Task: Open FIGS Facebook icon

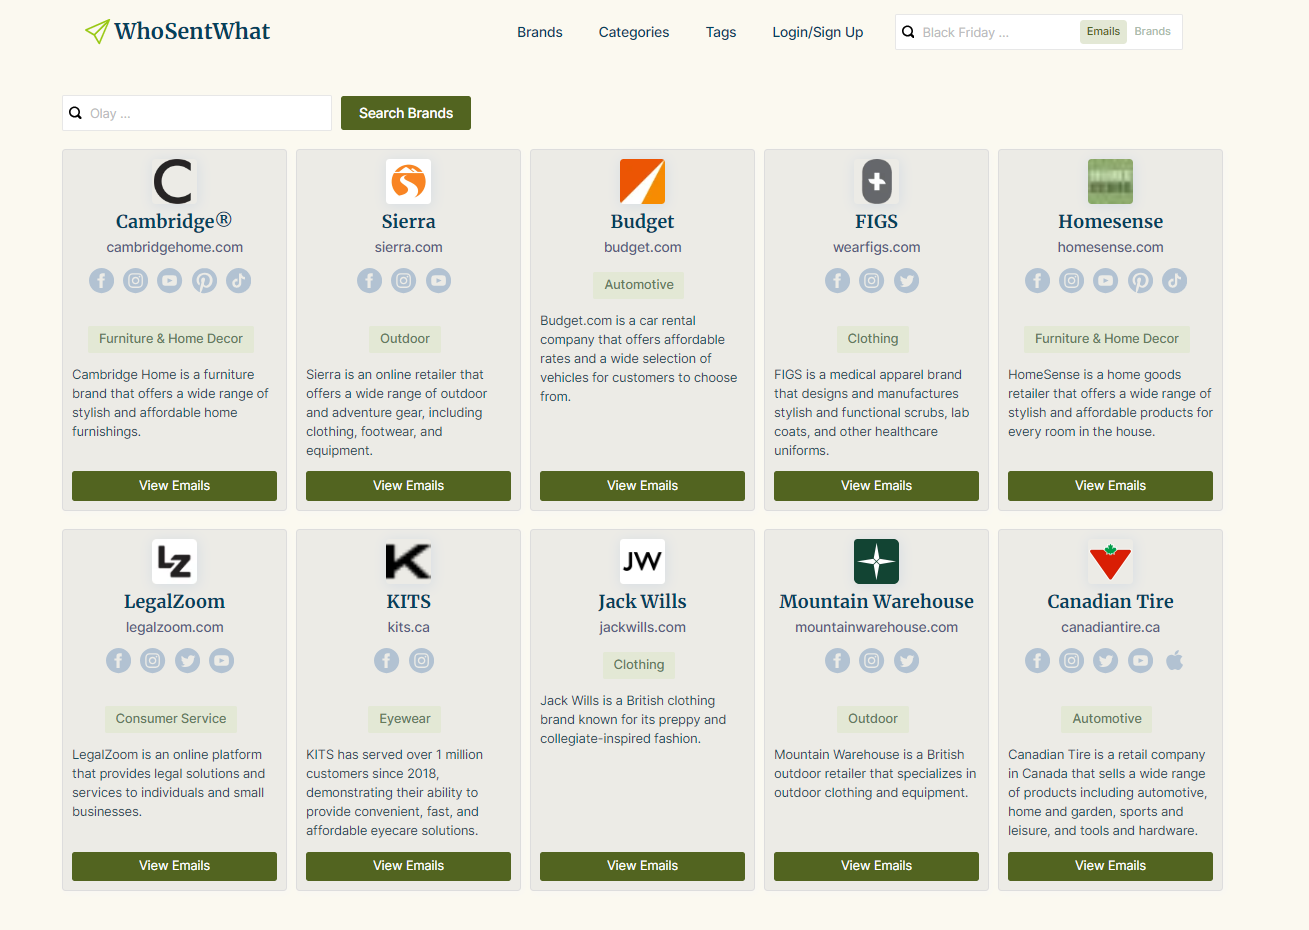Action: point(838,281)
